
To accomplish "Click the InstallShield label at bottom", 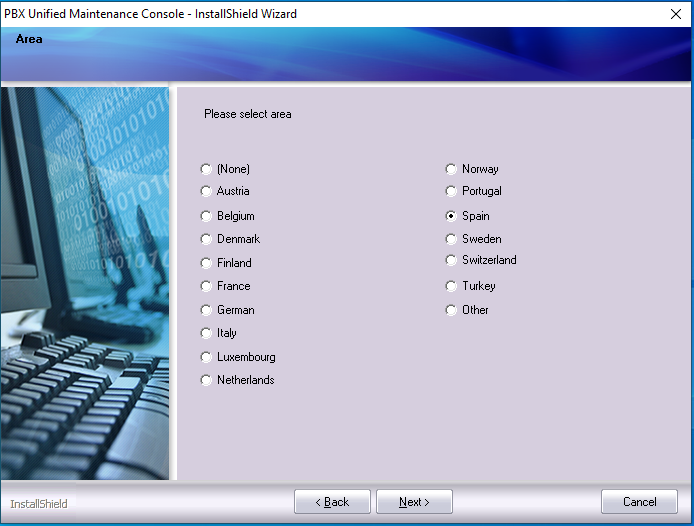I will point(39,504).
